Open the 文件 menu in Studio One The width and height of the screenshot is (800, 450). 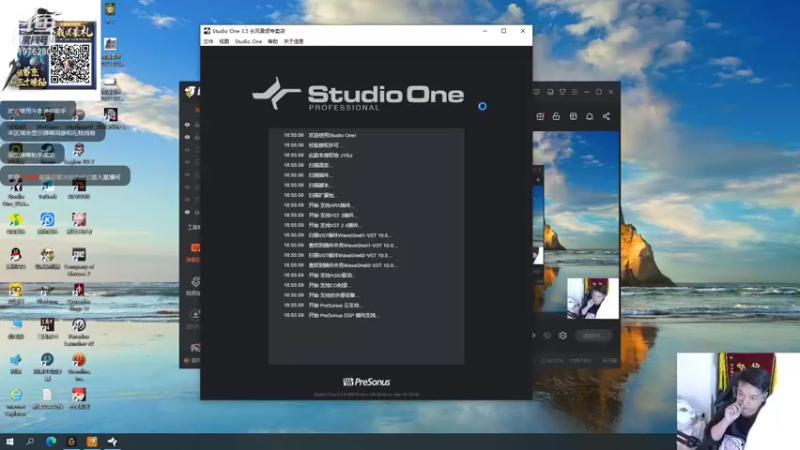pyautogui.click(x=208, y=41)
